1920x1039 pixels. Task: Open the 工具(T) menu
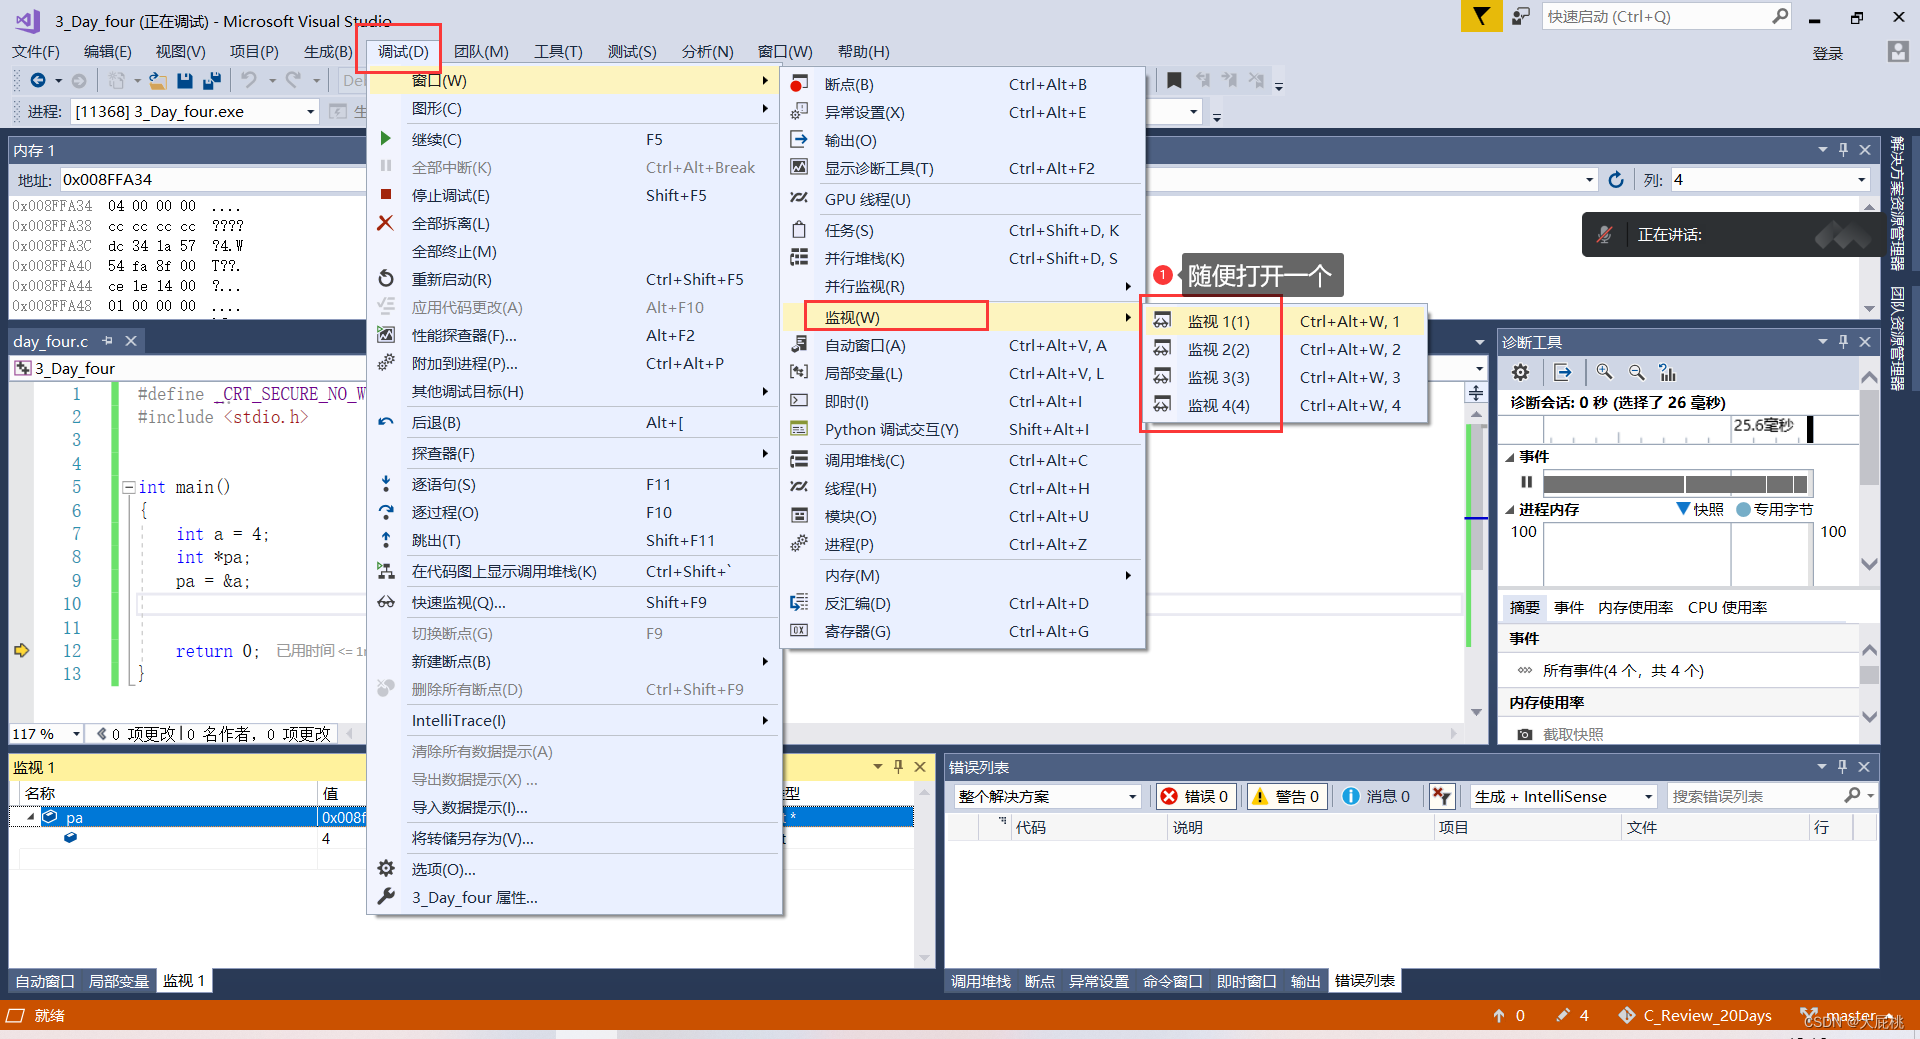[557, 52]
